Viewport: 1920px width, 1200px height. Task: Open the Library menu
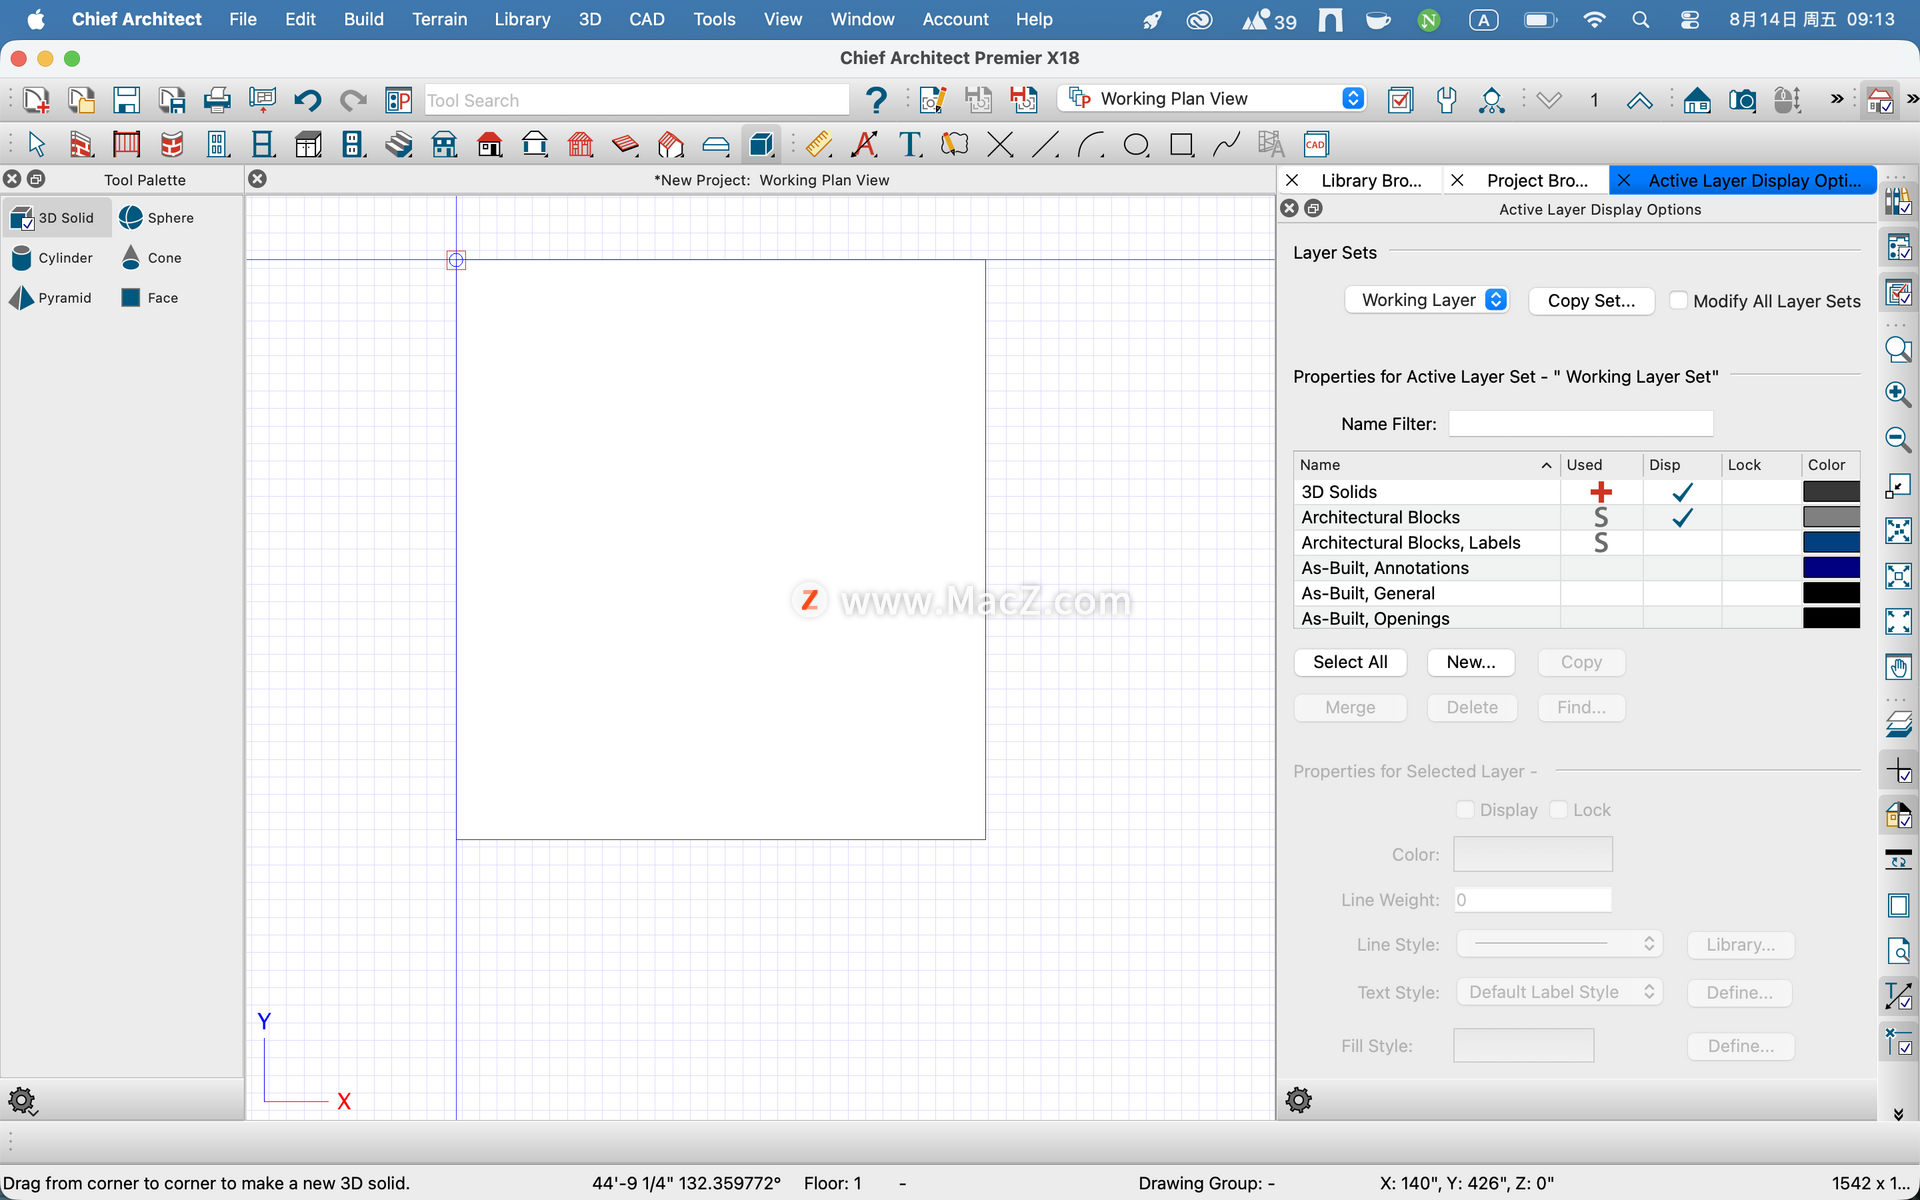(x=522, y=19)
